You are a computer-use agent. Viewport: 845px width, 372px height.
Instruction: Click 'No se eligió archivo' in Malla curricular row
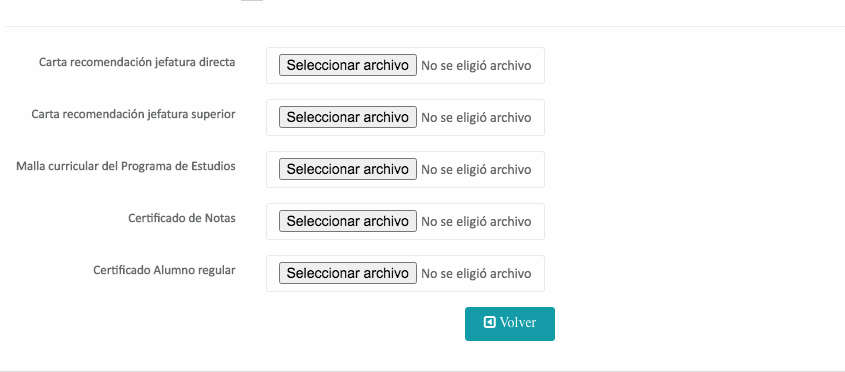click(x=476, y=170)
